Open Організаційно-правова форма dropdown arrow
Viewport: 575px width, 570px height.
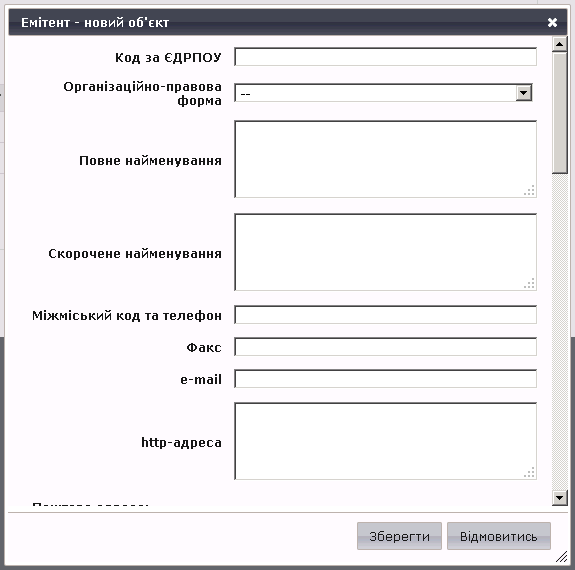pos(524,93)
